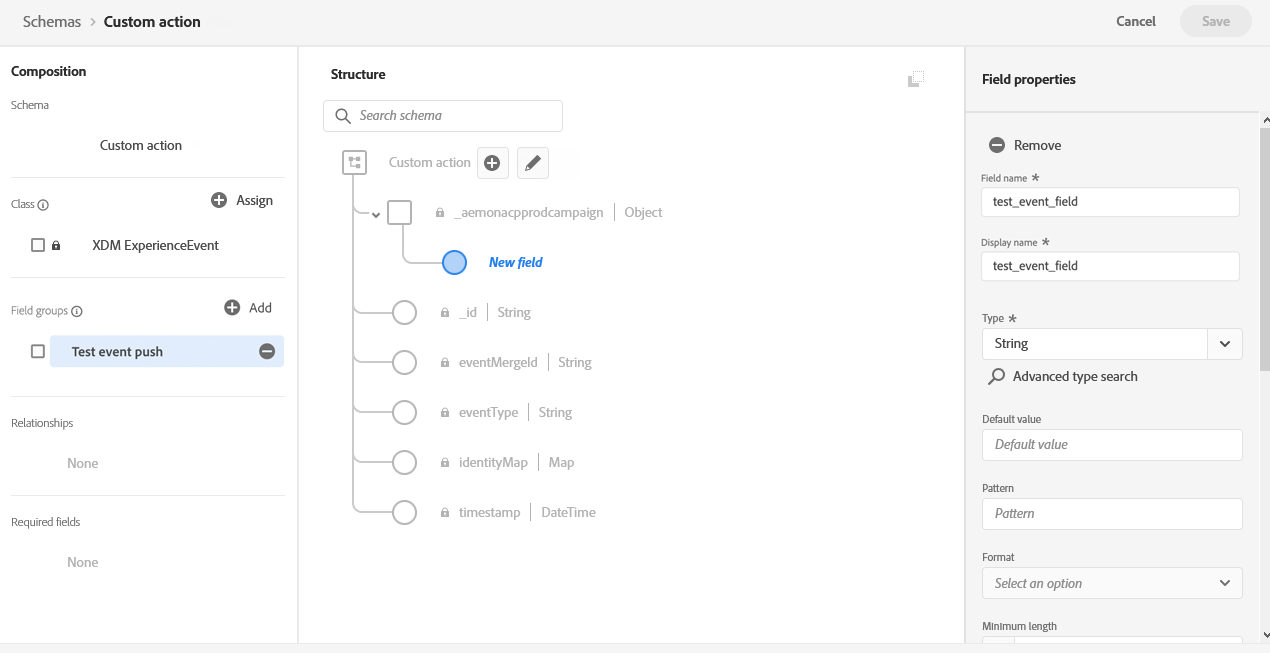Remove the Test event push field group
This screenshot has height=653, width=1270.
267,351
